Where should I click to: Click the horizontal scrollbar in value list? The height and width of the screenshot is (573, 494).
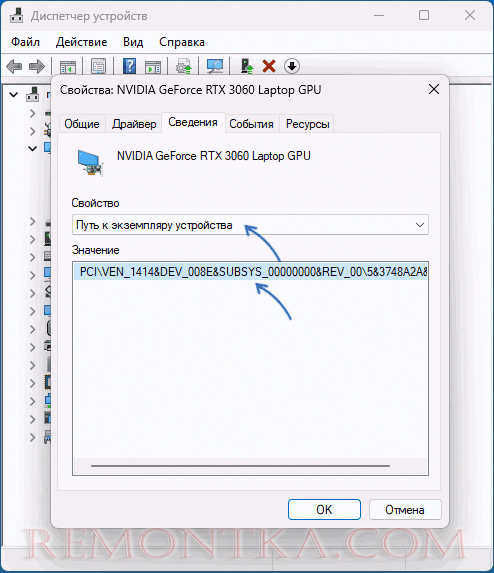pyautogui.click(x=240, y=466)
